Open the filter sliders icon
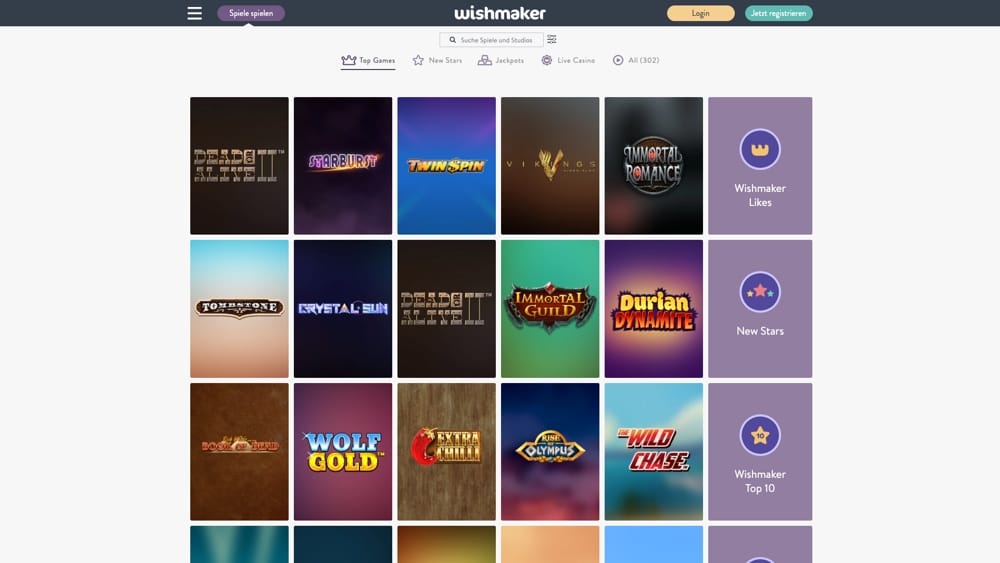Screen dimensions: 1000x563 coord(552,40)
